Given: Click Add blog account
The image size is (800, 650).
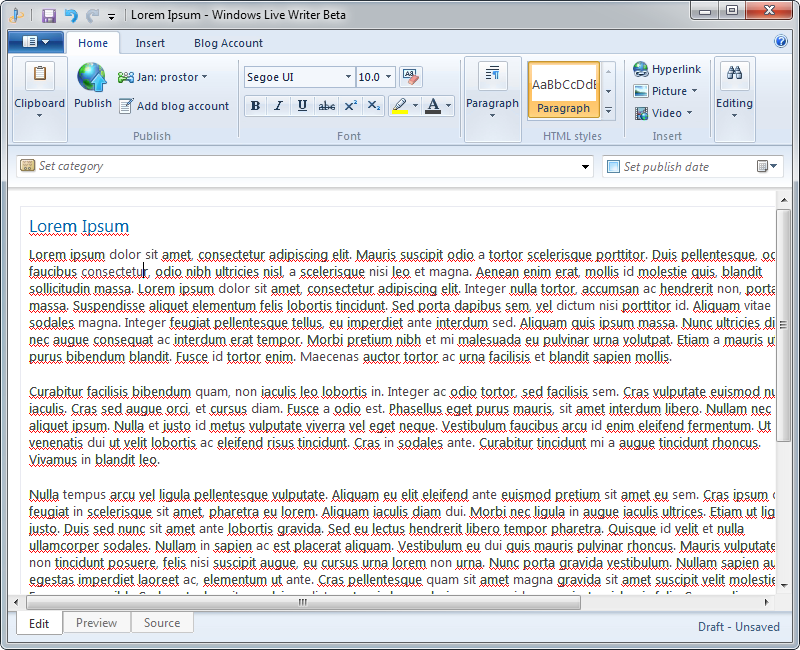Looking at the screenshot, I should click(173, 106).
